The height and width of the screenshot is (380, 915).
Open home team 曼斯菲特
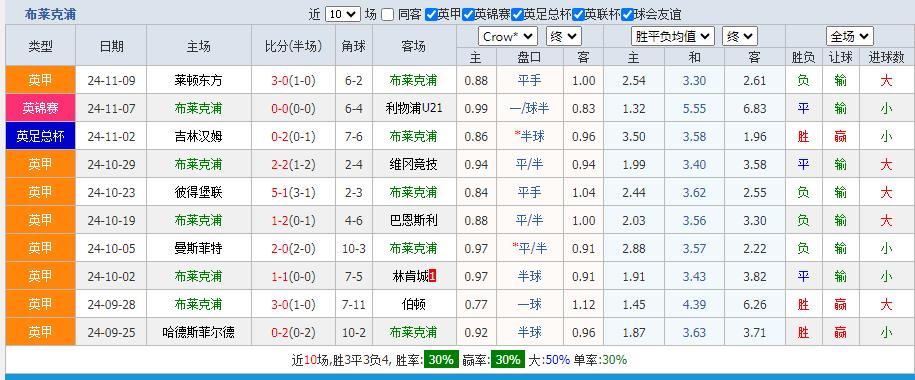point(198,248)
